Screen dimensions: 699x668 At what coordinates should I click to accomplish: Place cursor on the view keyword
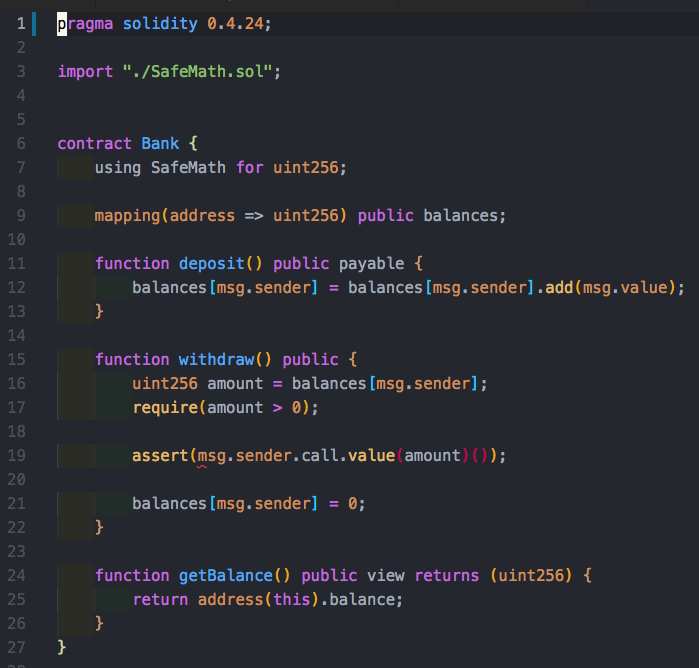coord(385,575)
